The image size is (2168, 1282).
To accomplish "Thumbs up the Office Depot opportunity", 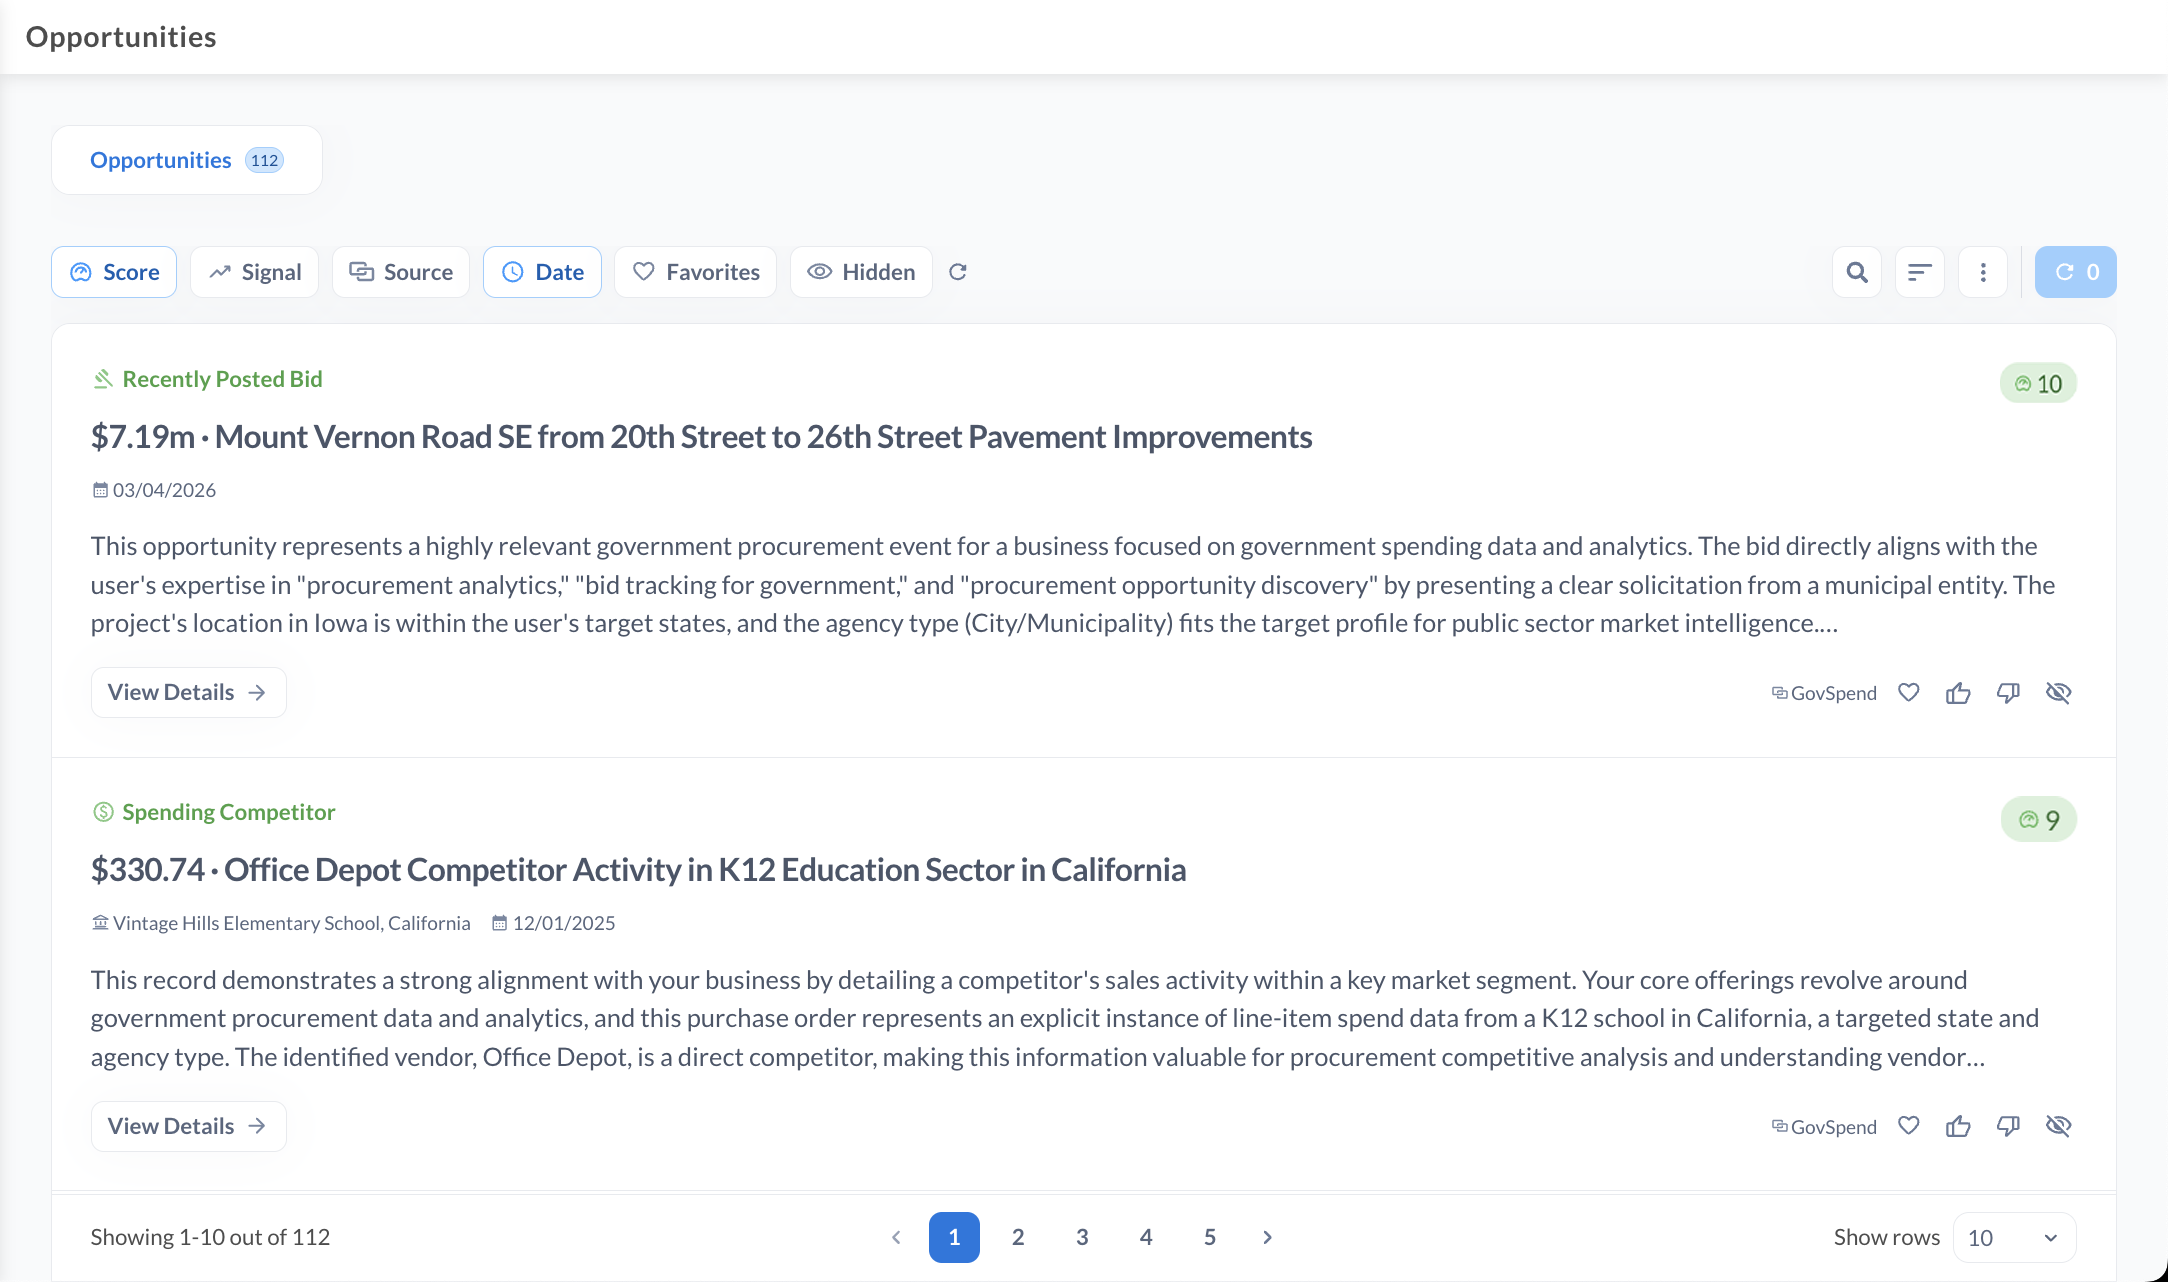I will point(1958,1127).
